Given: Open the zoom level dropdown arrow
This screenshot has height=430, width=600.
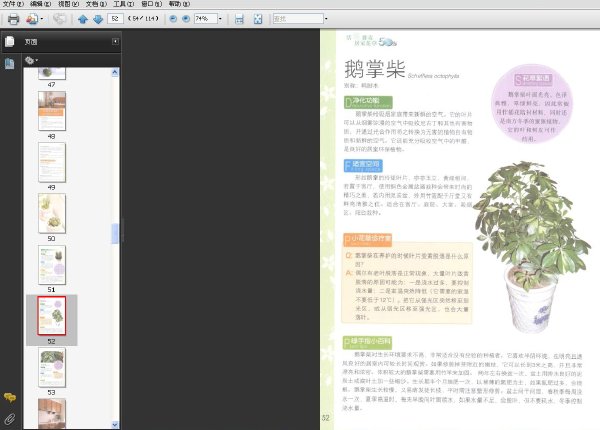Looking at the screenshot, I should pos(220,18).
